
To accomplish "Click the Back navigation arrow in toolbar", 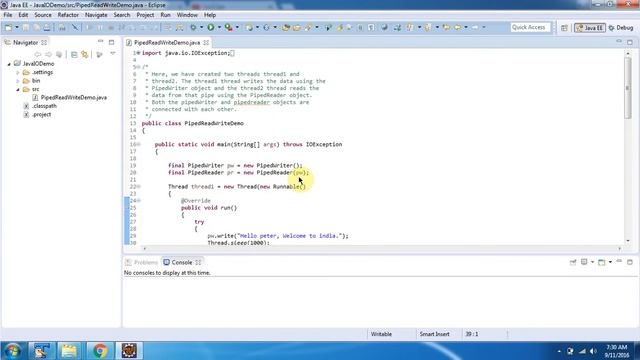I will [458, 27].
